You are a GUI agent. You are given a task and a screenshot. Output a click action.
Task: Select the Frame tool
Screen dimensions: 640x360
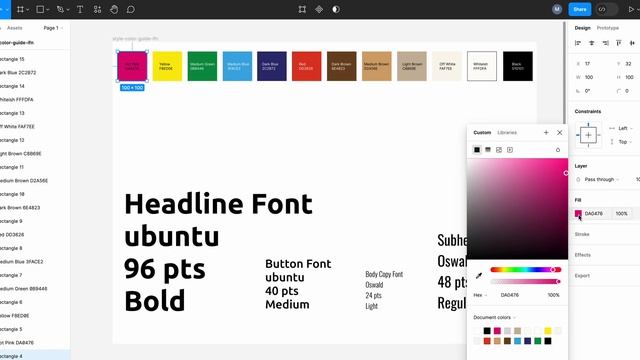pyautogui.click(x=20, y=9)
